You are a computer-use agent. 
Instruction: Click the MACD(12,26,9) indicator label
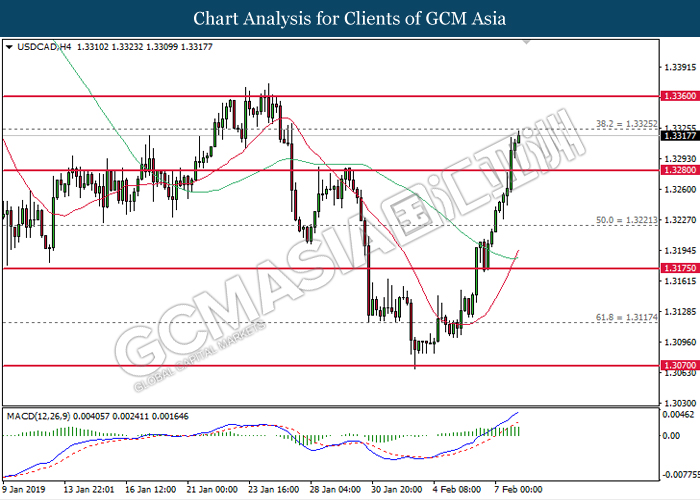pyautogui.click(x=38, y=417)
